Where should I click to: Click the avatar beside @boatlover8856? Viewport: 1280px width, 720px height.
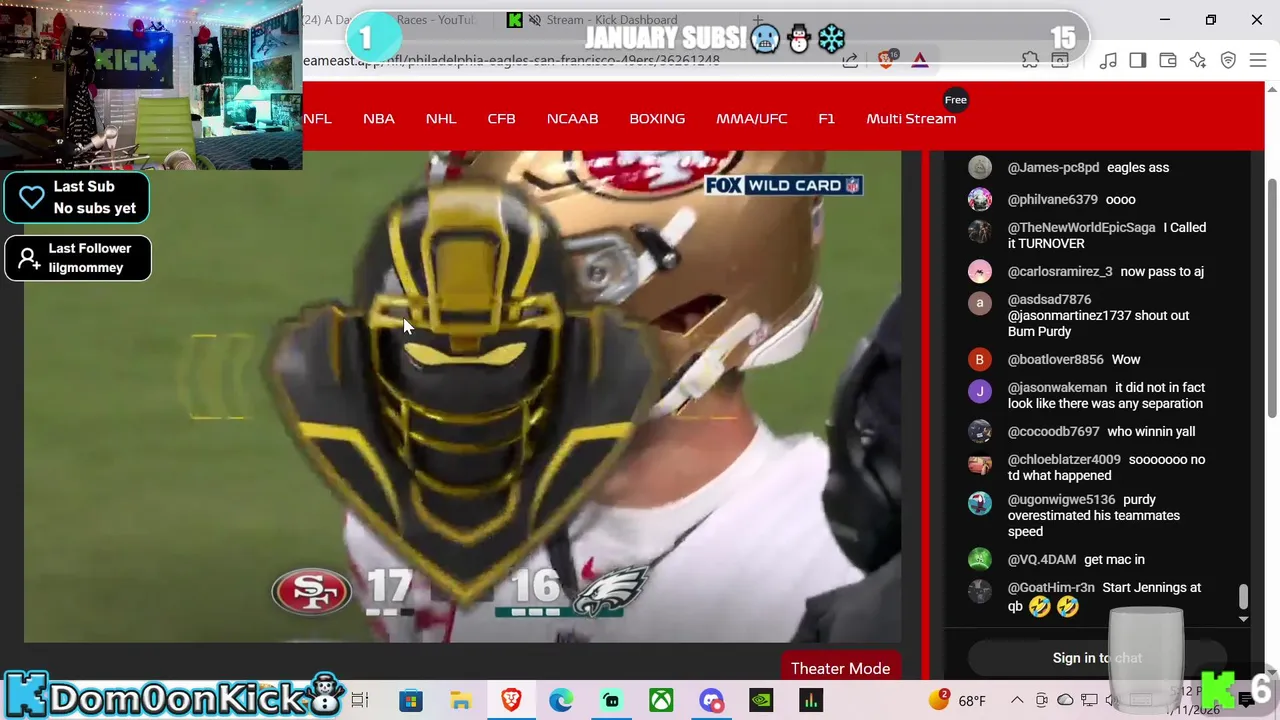pyautogui.click(x=979, y=359)
